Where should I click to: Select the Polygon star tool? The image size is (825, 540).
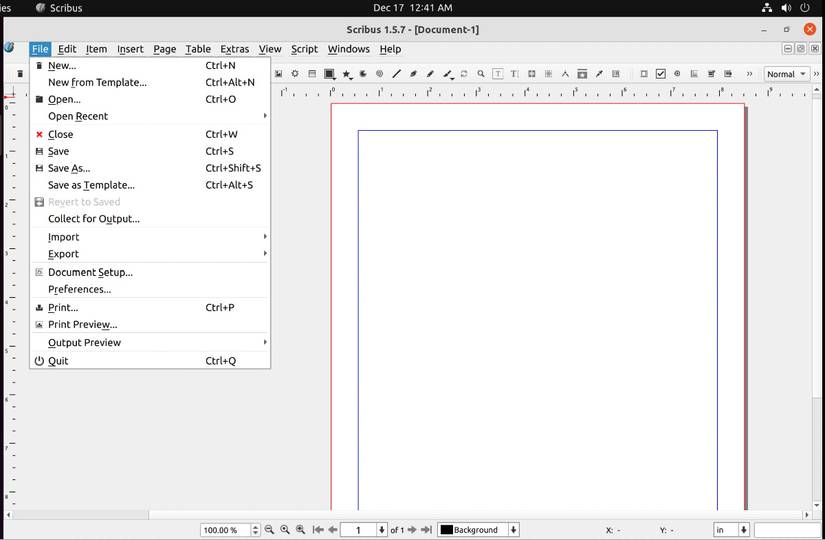point(347,74)
